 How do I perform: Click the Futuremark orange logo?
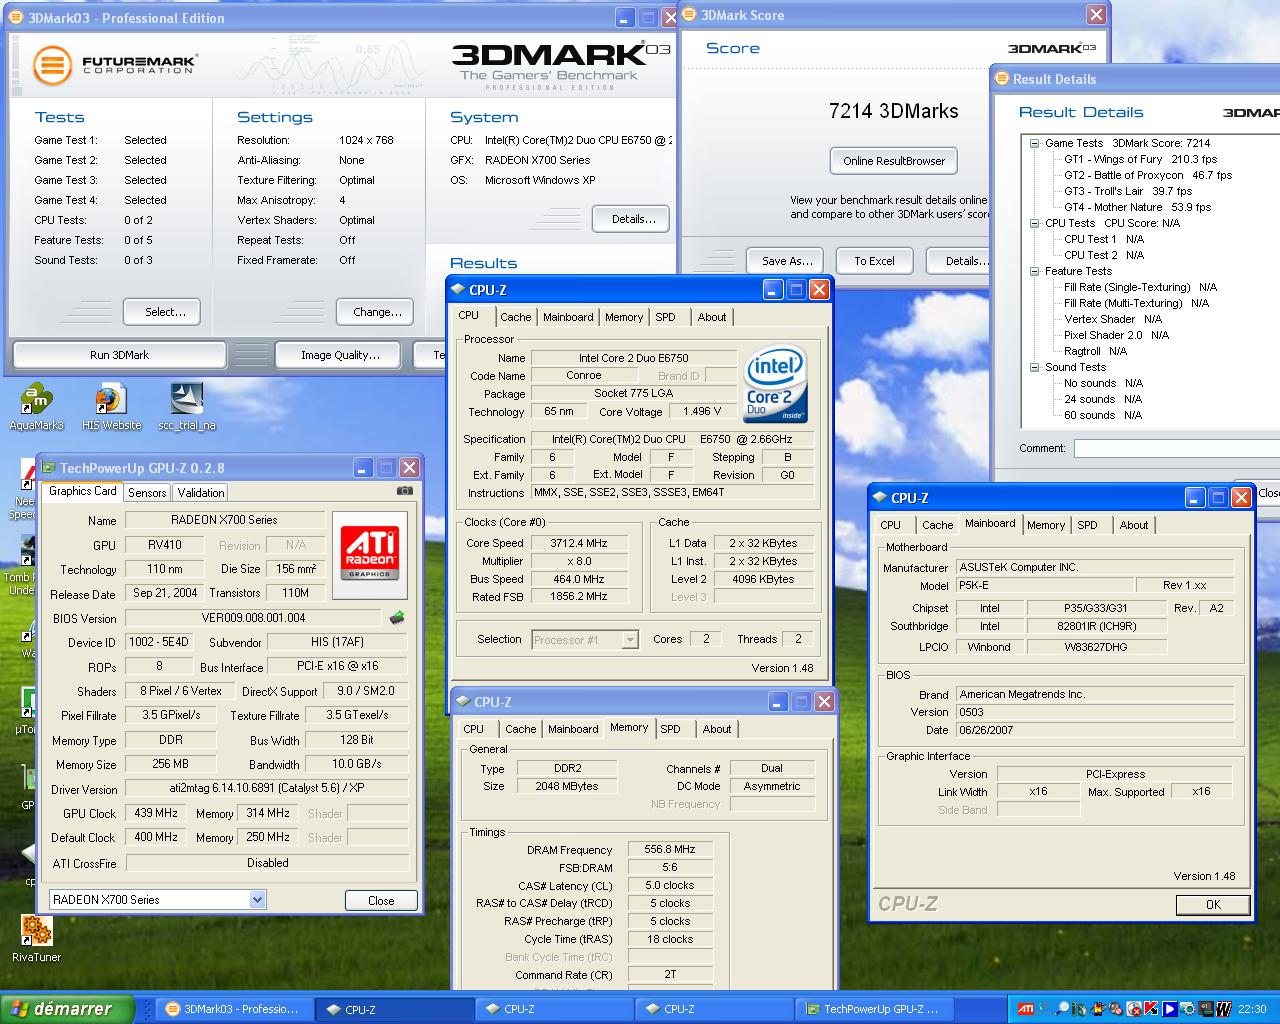point(52,66)
